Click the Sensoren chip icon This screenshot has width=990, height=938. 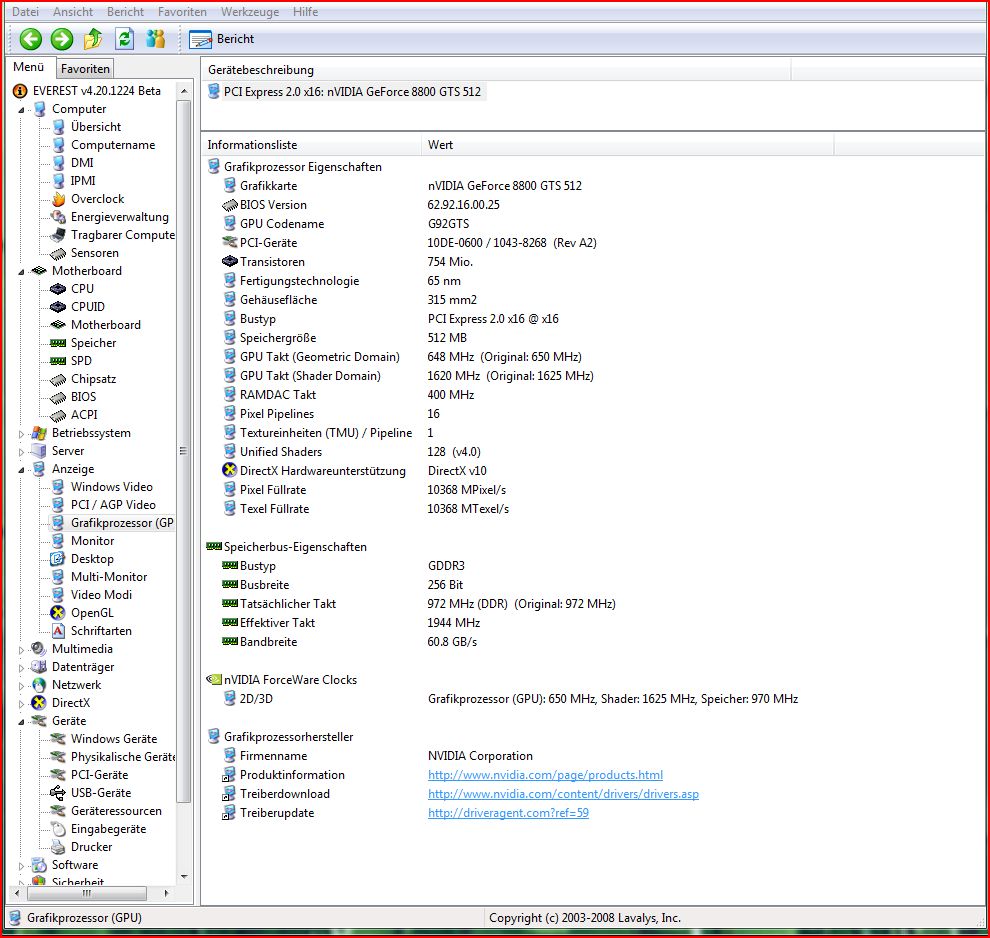point(58,253)
